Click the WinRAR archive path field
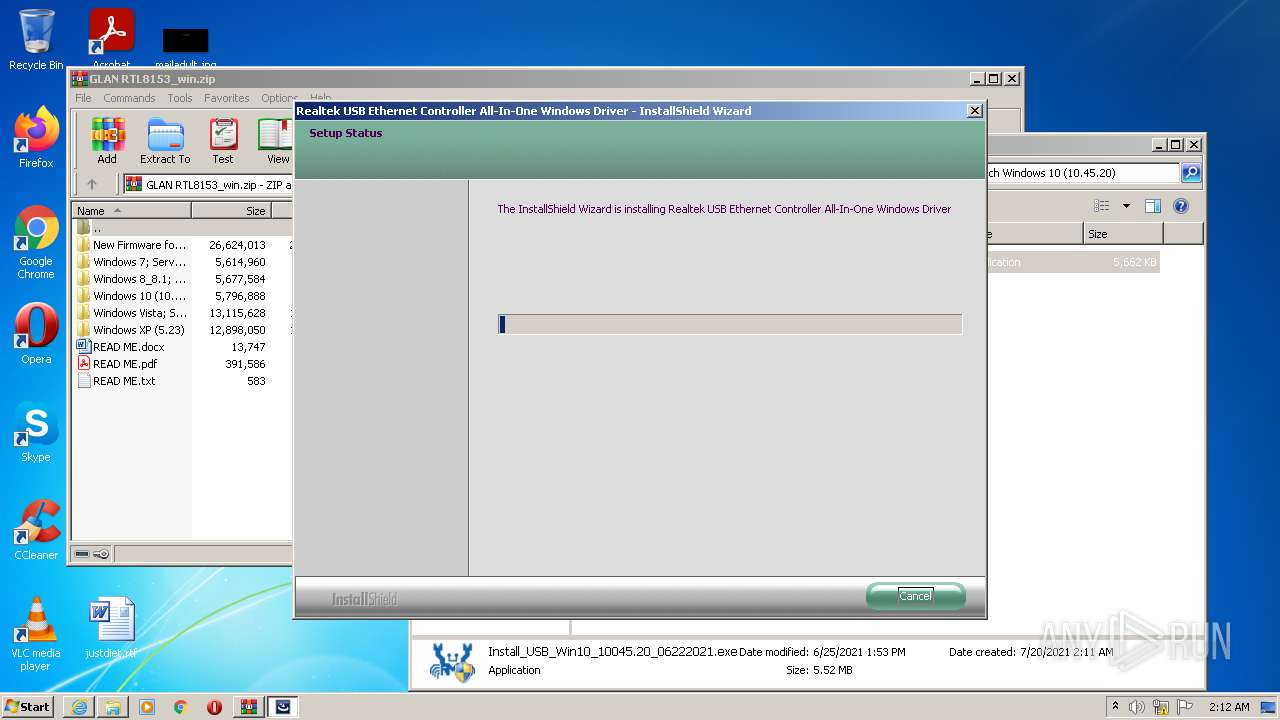Image resolution: width=1280 pixels, height=720 pixels. [x=208, y=185]
